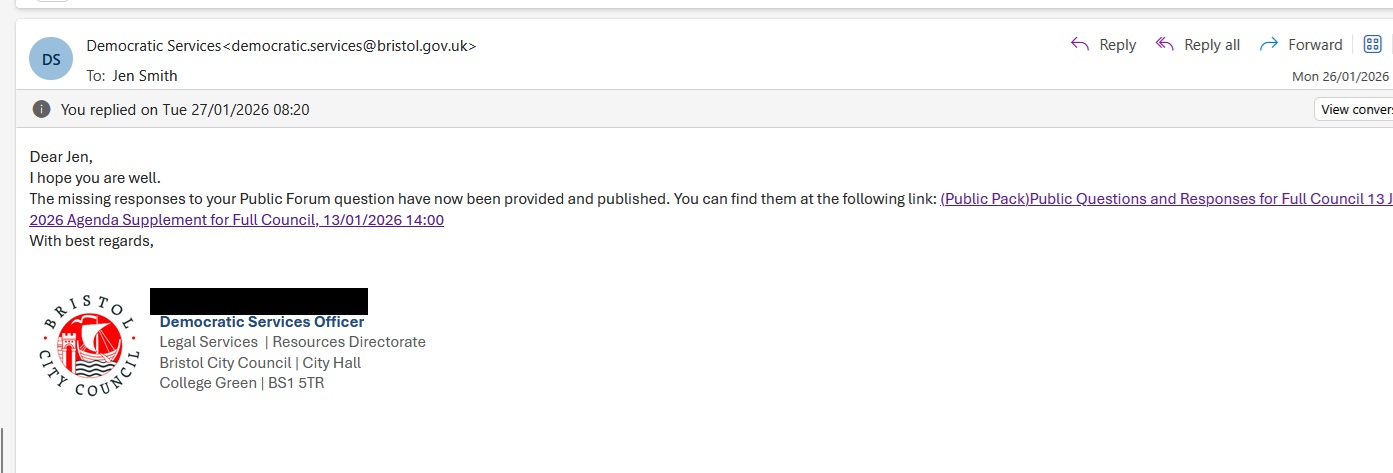
Task: Click the Reply all double-arrow icon
Action: click(x=1165, y=45)
